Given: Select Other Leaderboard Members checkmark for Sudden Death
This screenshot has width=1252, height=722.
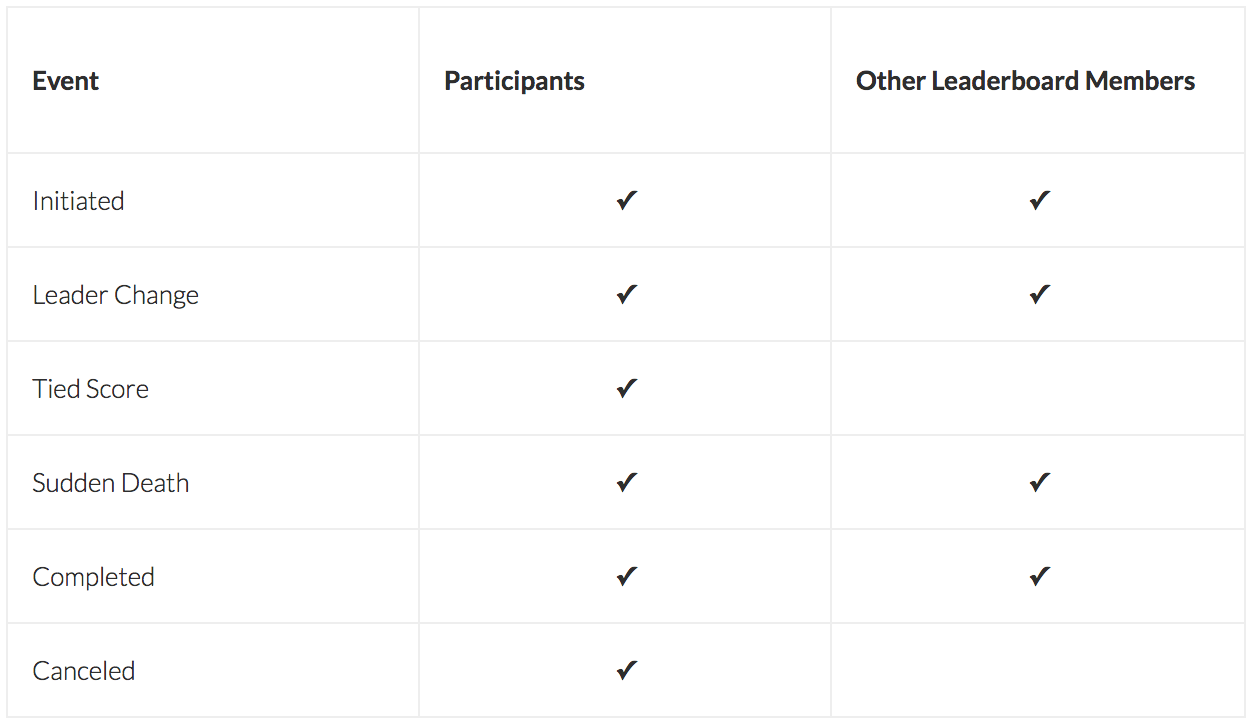Looking at the screenshot, I should point(1039,483).
